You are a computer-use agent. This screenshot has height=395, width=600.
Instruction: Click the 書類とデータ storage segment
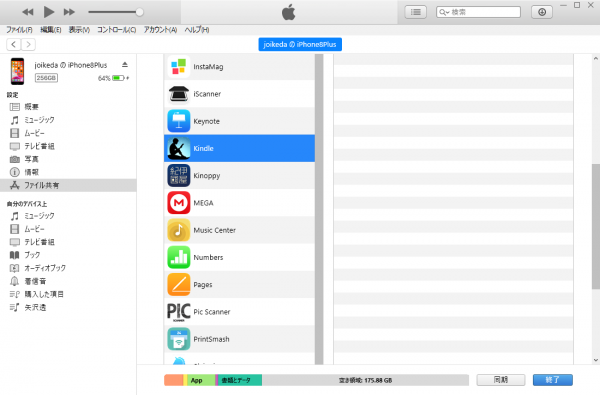[239, 380]
